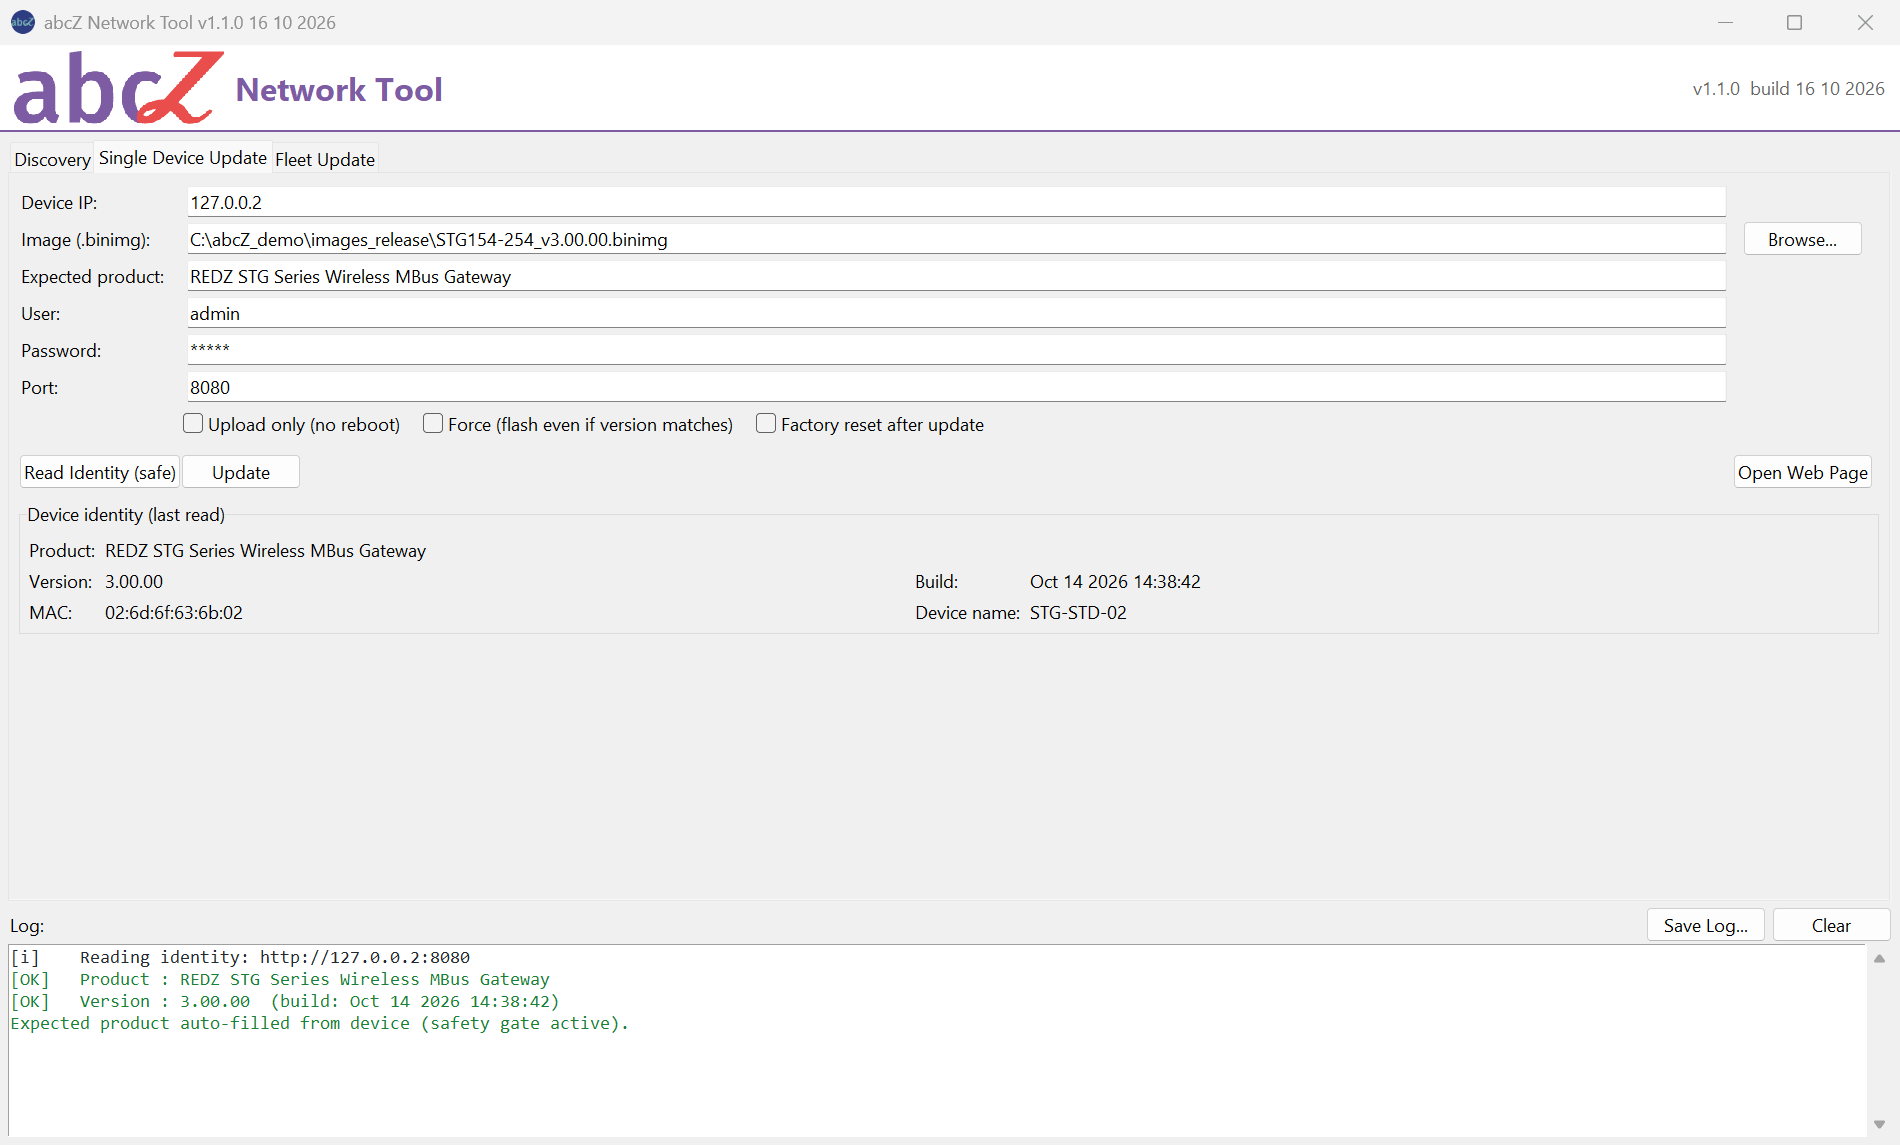Screen dimensions: 1900x1145
Task: Clear the log output
Action: coord(1831,925)
